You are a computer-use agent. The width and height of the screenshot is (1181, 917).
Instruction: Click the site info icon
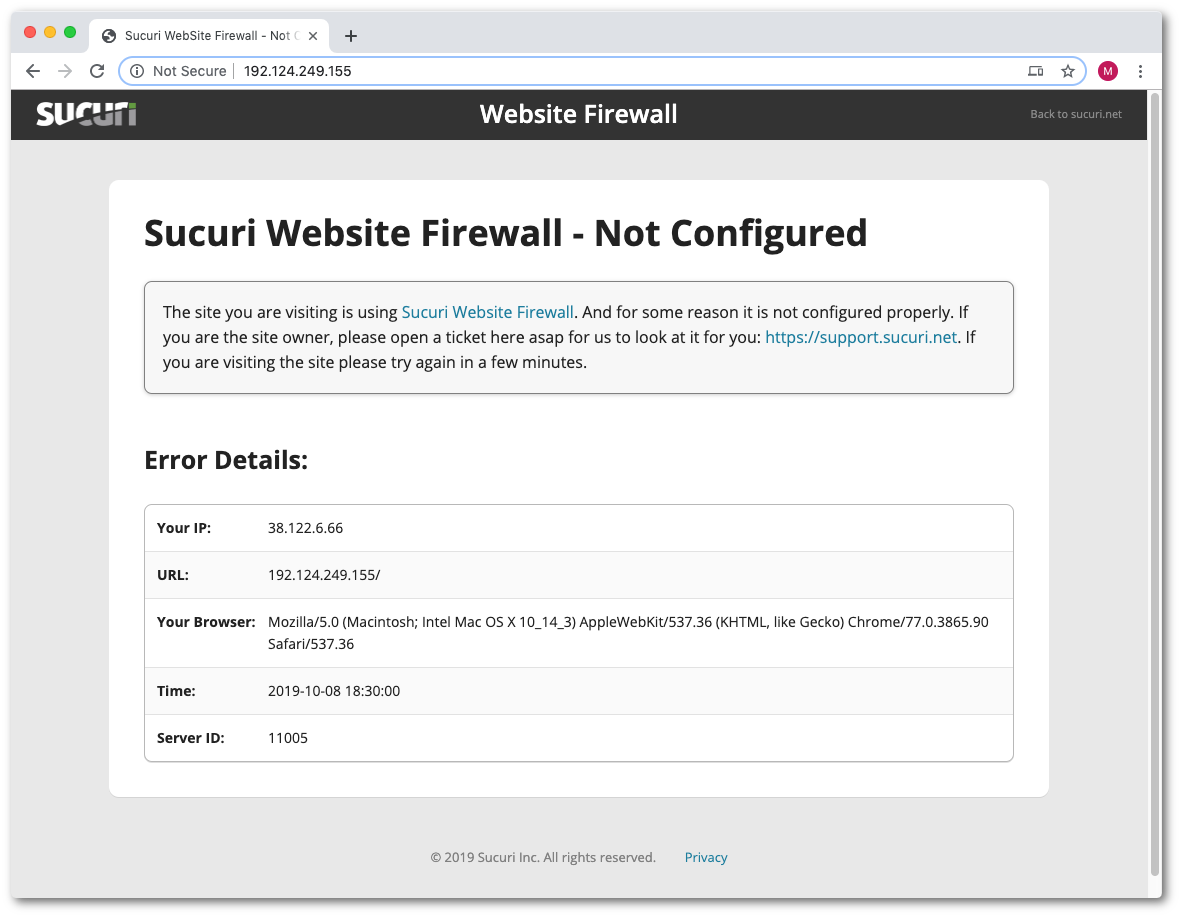pos(138,71)
